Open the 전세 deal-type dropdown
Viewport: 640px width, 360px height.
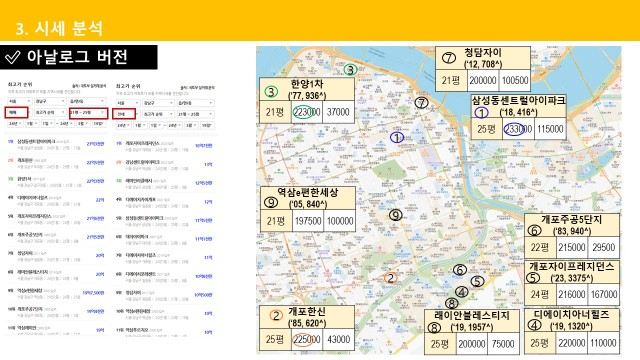point(124,114)
